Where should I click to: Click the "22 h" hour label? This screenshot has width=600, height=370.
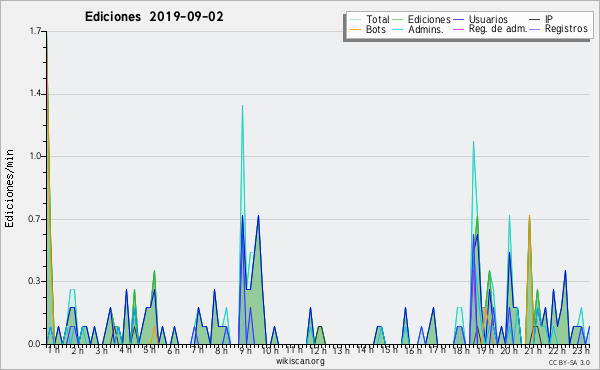557,350
